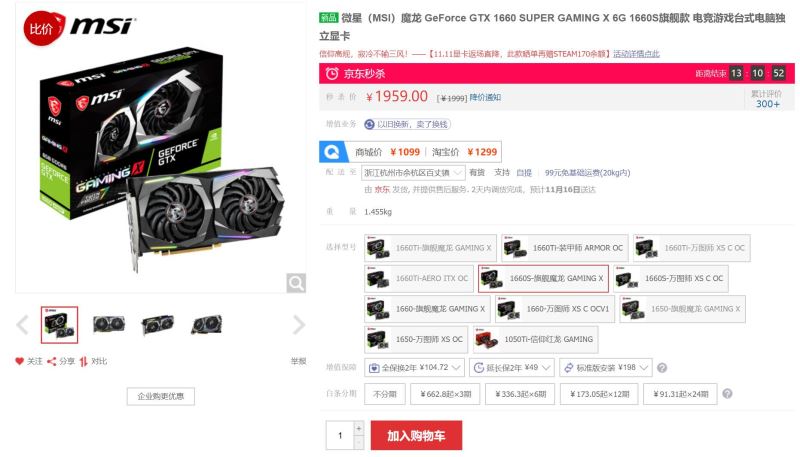Image resolution: width=800 pixels, height=457 pixels.
Task: Show next thumbnails with right arrow
Action: [299, 325]
